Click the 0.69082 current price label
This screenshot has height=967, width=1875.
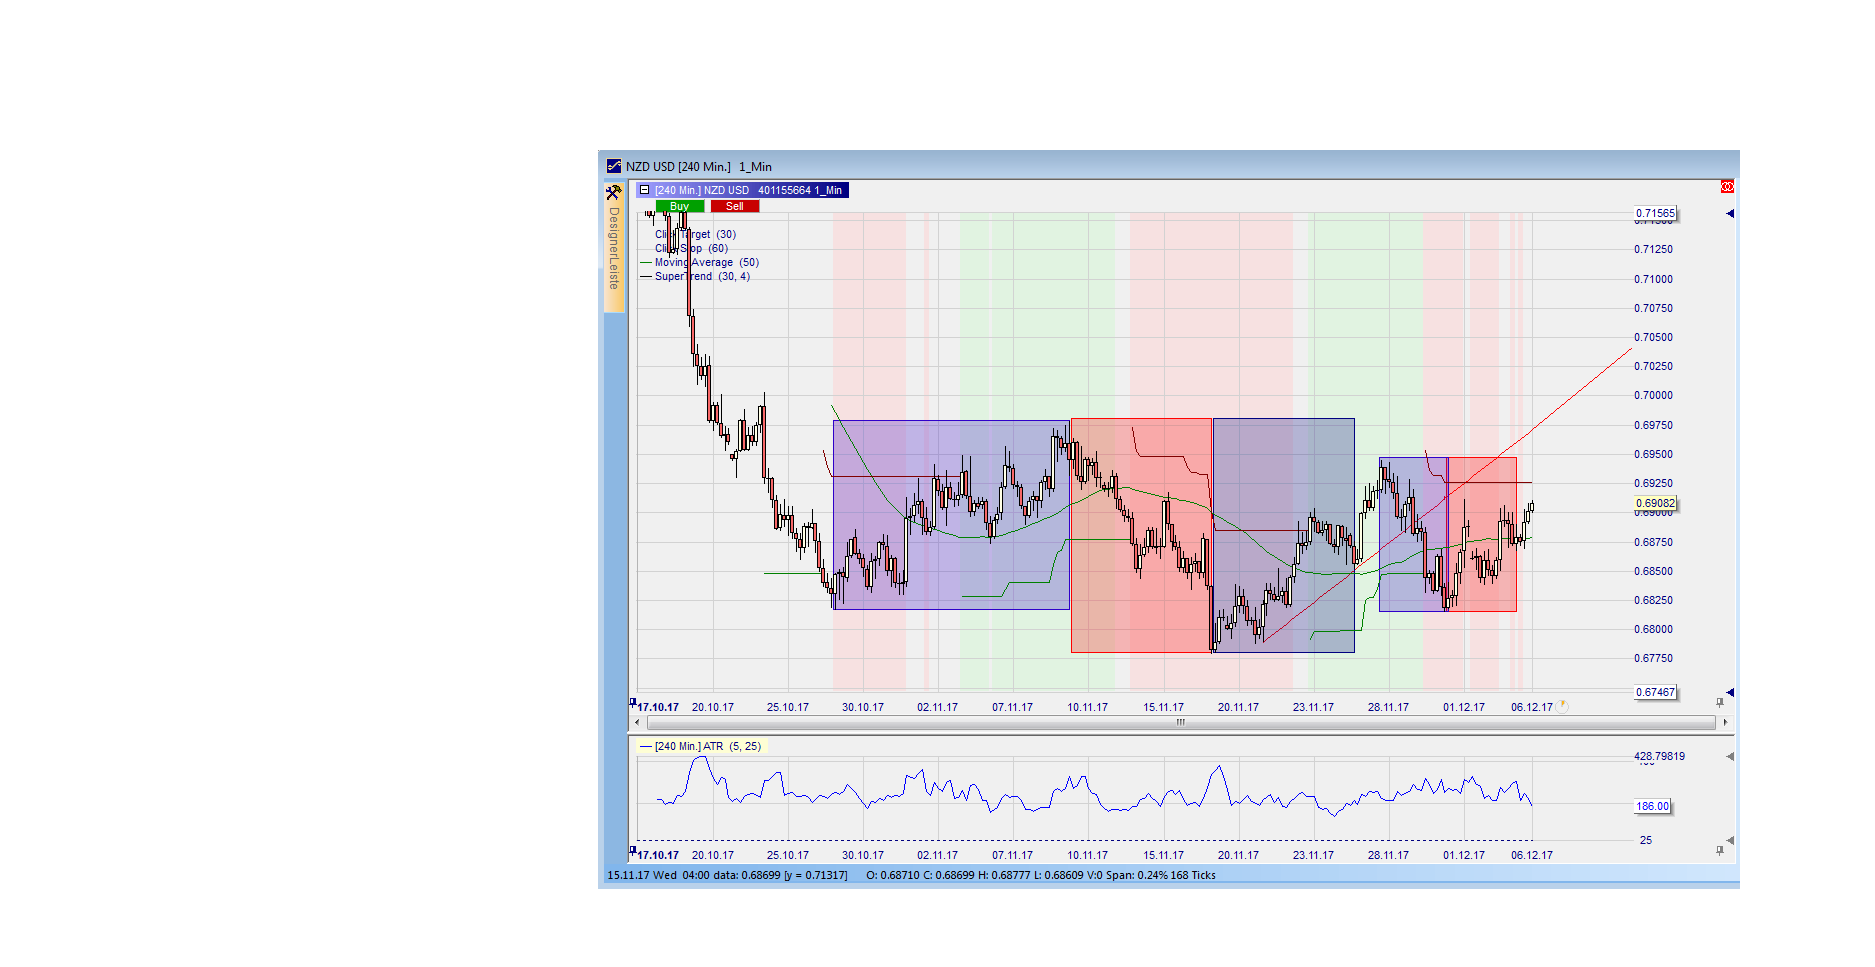pos(1655,503)
